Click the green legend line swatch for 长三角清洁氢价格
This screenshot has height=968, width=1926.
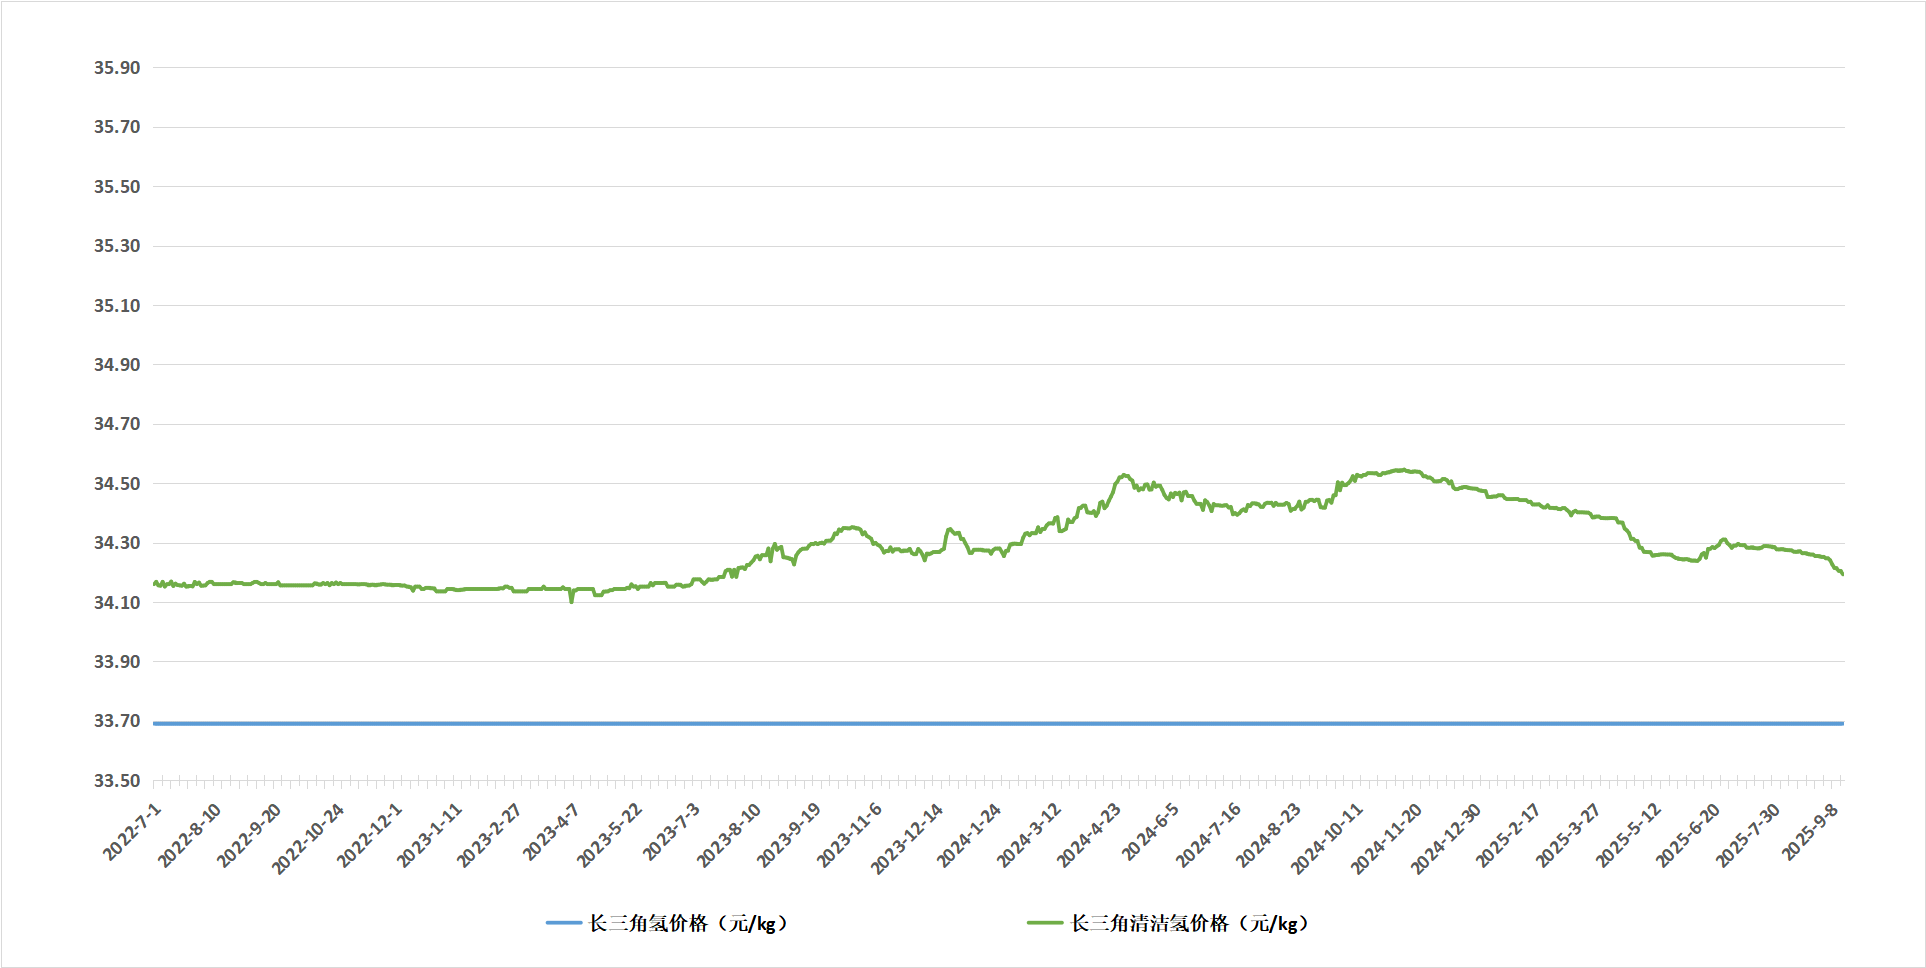coord(1045,923)
